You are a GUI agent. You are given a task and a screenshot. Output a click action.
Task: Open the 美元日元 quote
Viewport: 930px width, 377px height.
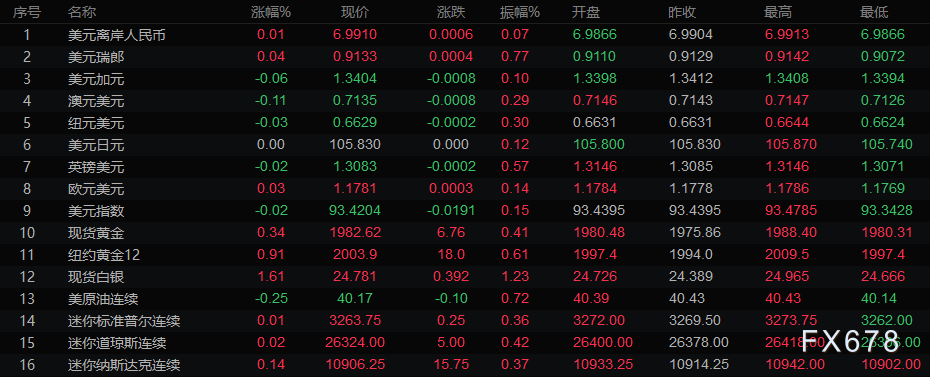[x=465, y=145]
